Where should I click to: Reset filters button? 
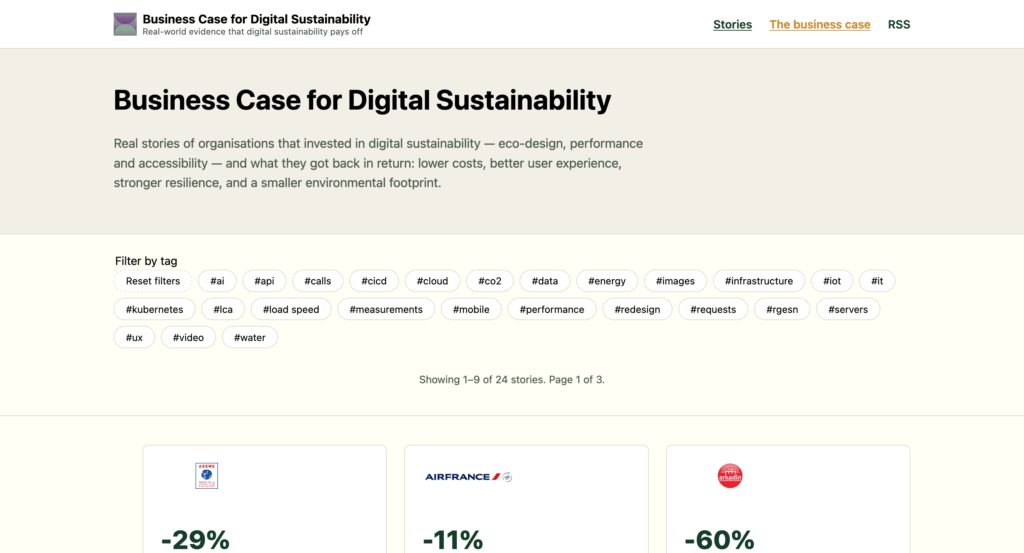point(153,281)
